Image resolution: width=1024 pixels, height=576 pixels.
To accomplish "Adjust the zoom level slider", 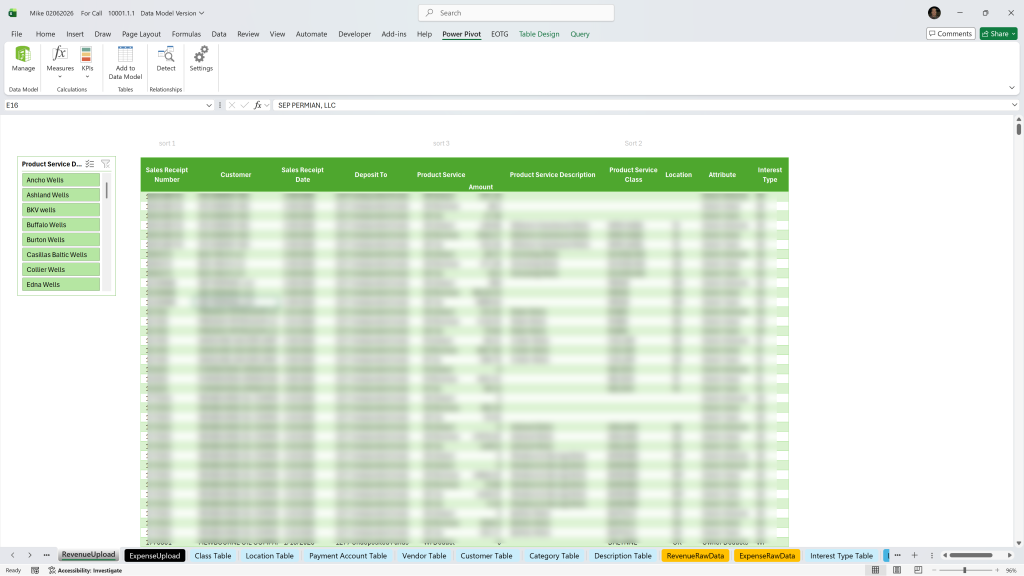I will click(x=965, y=570).
